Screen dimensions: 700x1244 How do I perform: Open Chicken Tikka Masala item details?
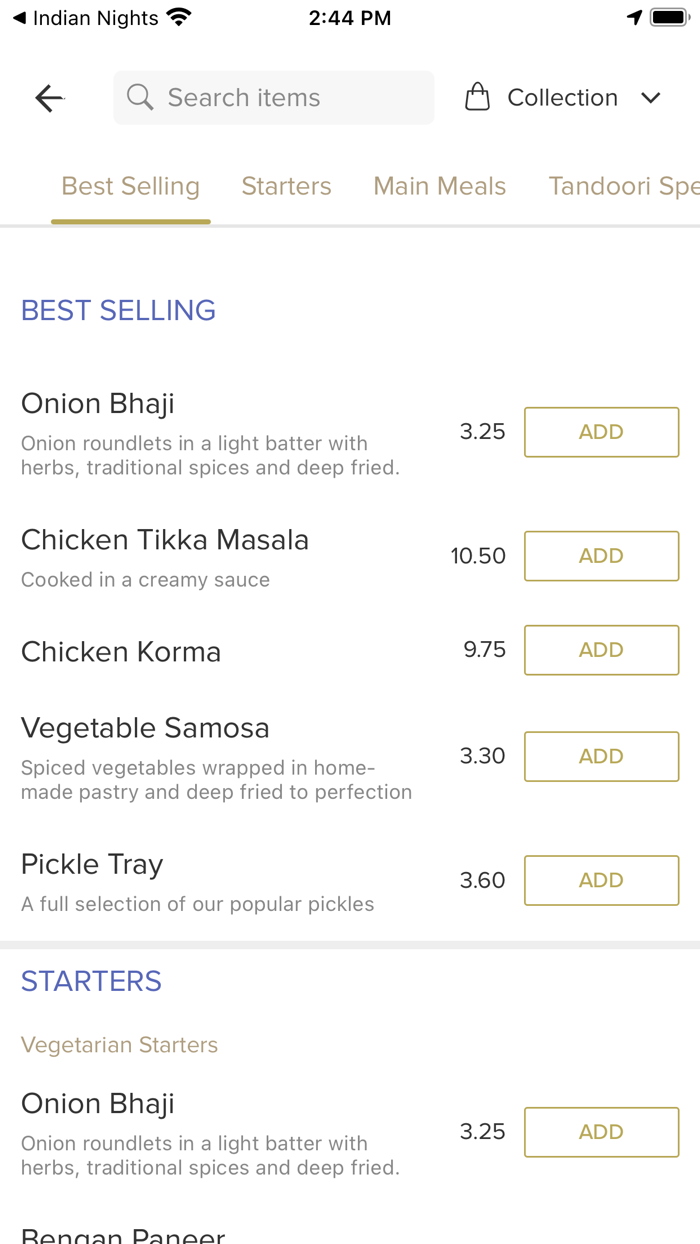(165, 540)
